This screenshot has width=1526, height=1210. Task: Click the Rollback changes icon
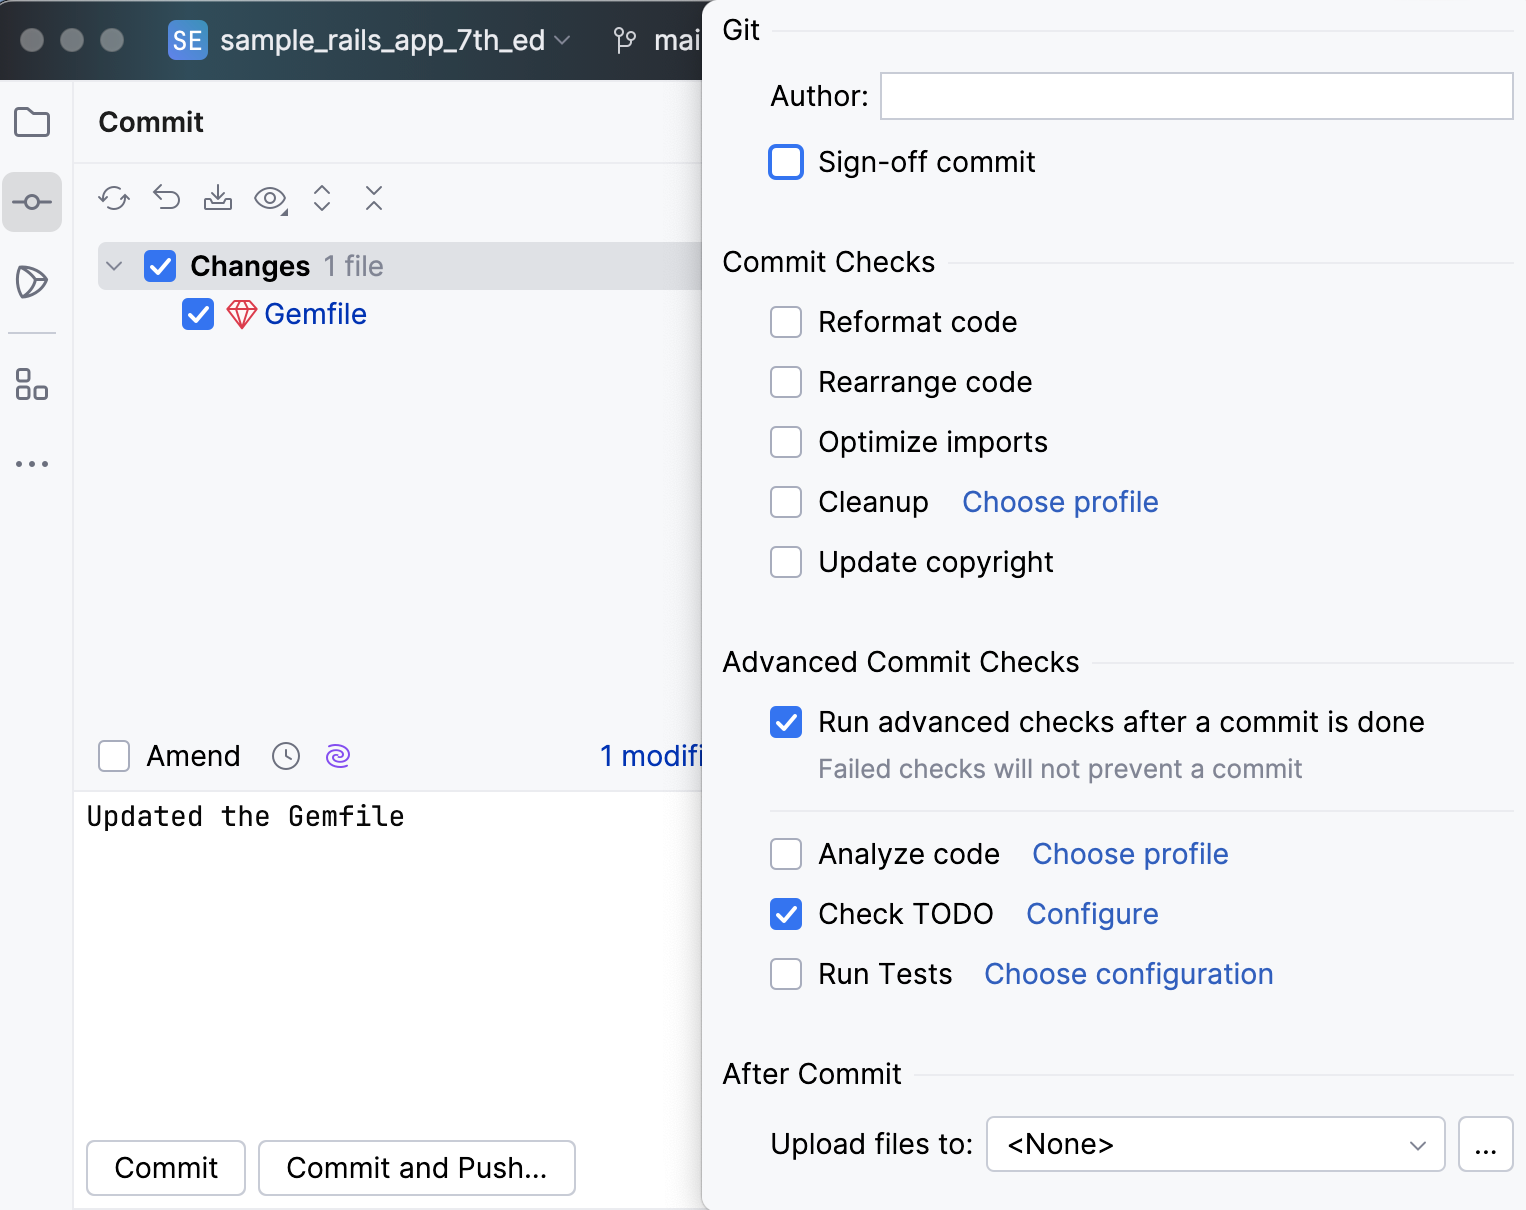(166, 199)
